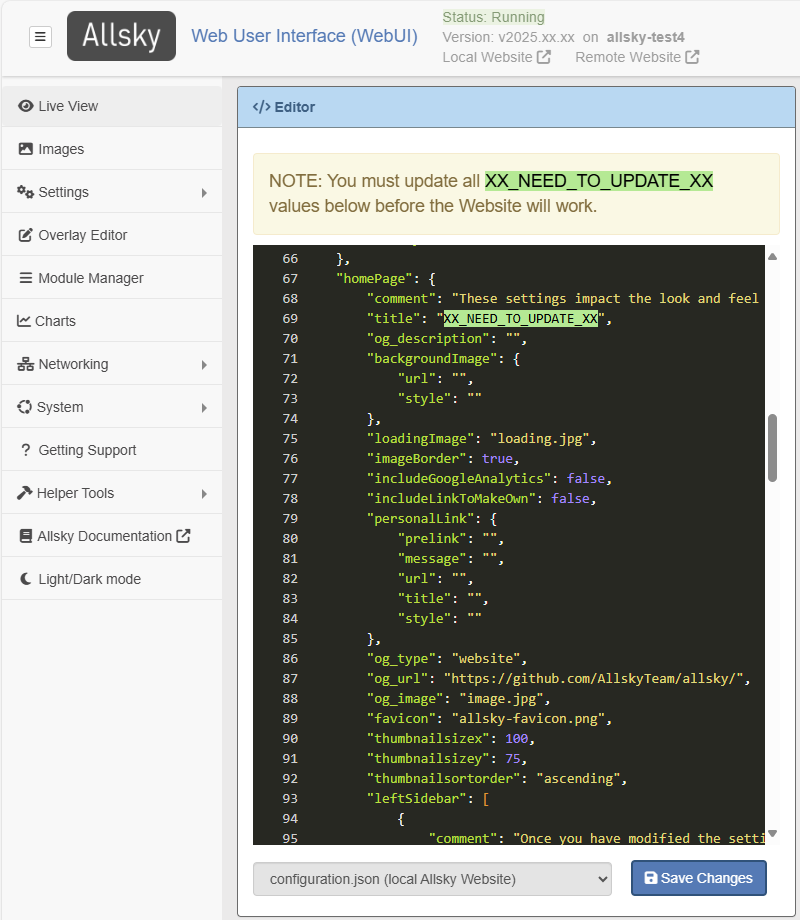The height and width of the screenshot is (920, 800).
Task: Click the XX_NEED_TO_UPDATE_XX title value in editor
Action: pyautogui.click(x=520, y=319)
